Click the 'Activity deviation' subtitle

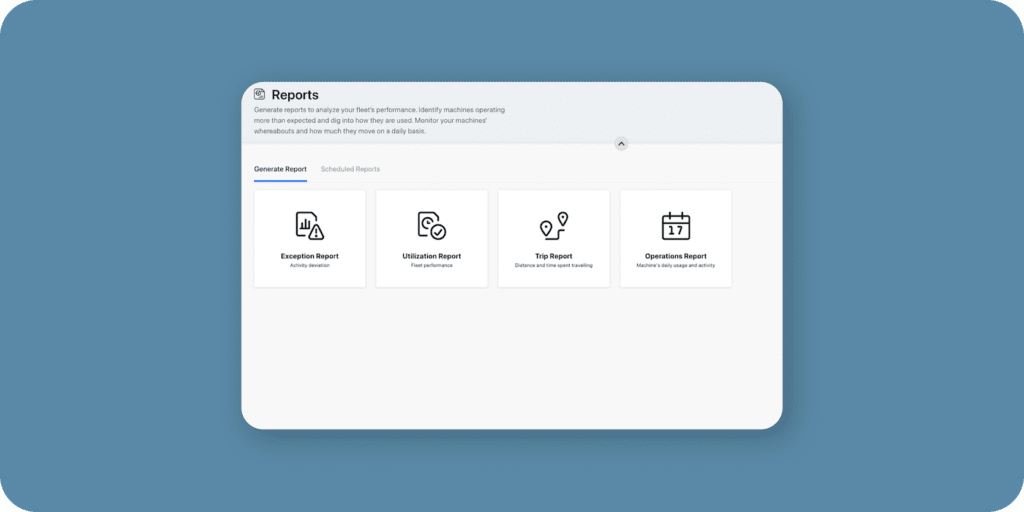(310, 266)
